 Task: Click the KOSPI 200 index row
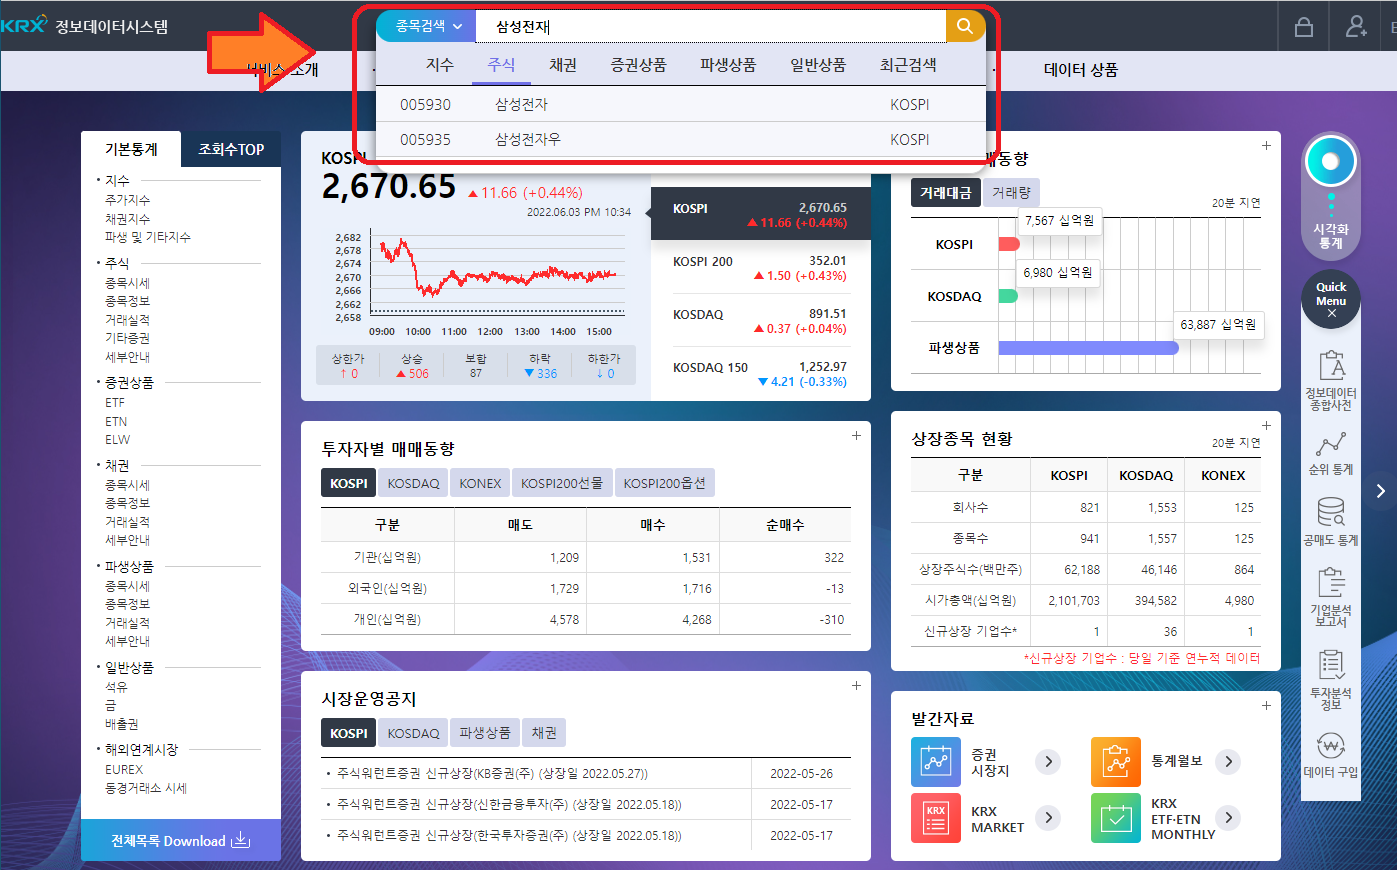[x=760, y=268]
